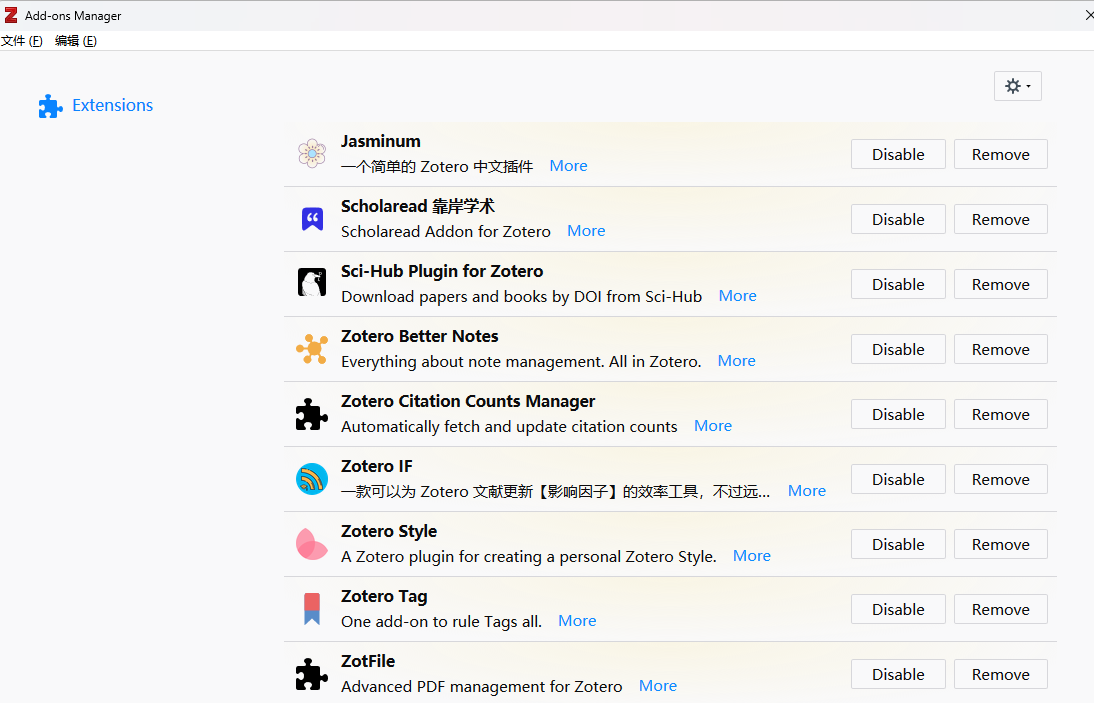The width and height of the screenshot is (1094, 703).
Task: Select Zotero Citation Counts Manager title
Action: pos(468,401)
